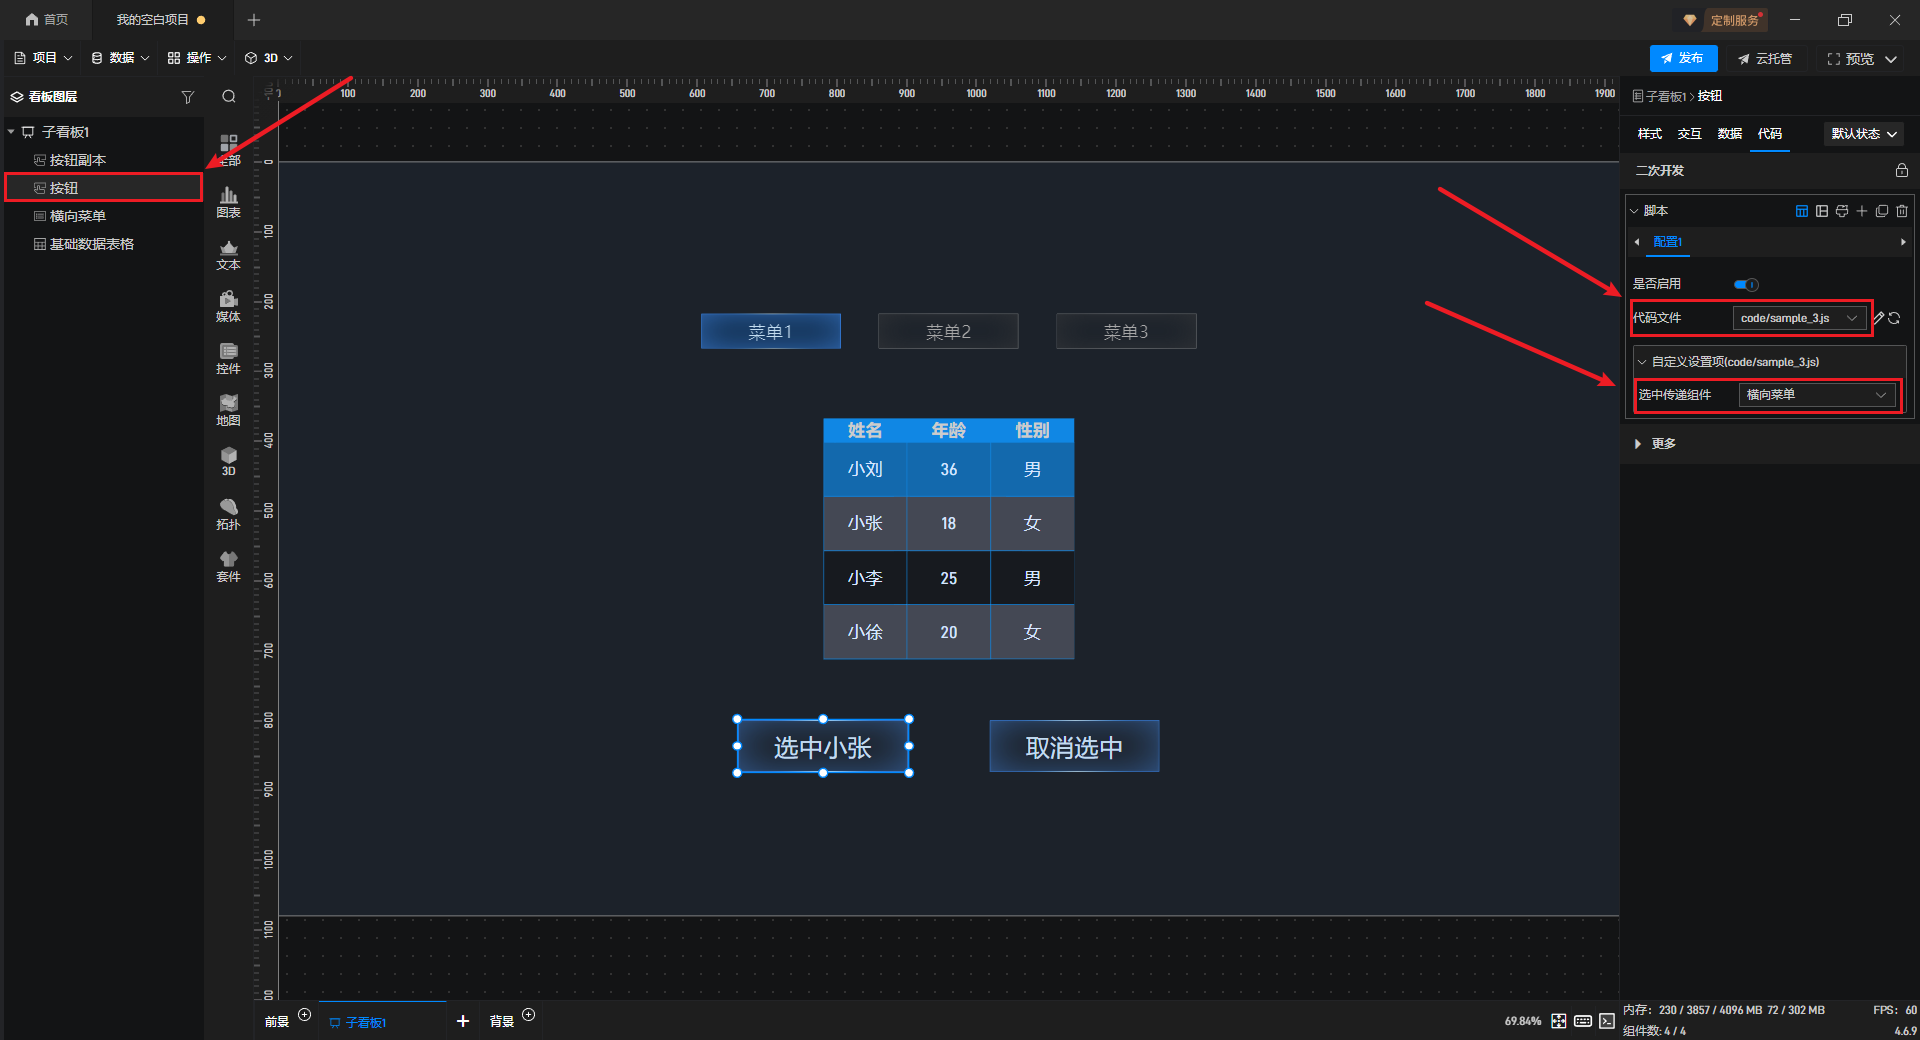This screenshot has width=1920, height=1040.
Task: Switch to the 样式 tab
Action: pos(1649,134)
